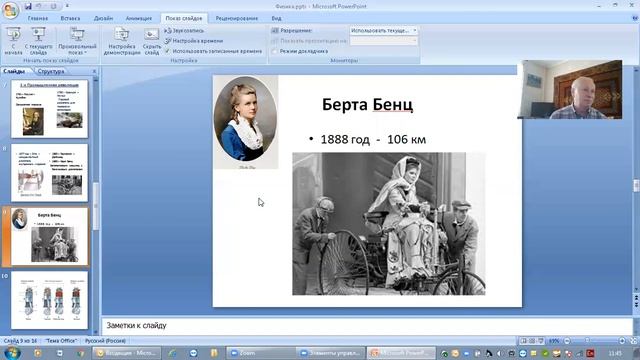This screenshot has width=640, height=360.
Task: Click Звукозапись narration button
Action: tap(184, 31)
